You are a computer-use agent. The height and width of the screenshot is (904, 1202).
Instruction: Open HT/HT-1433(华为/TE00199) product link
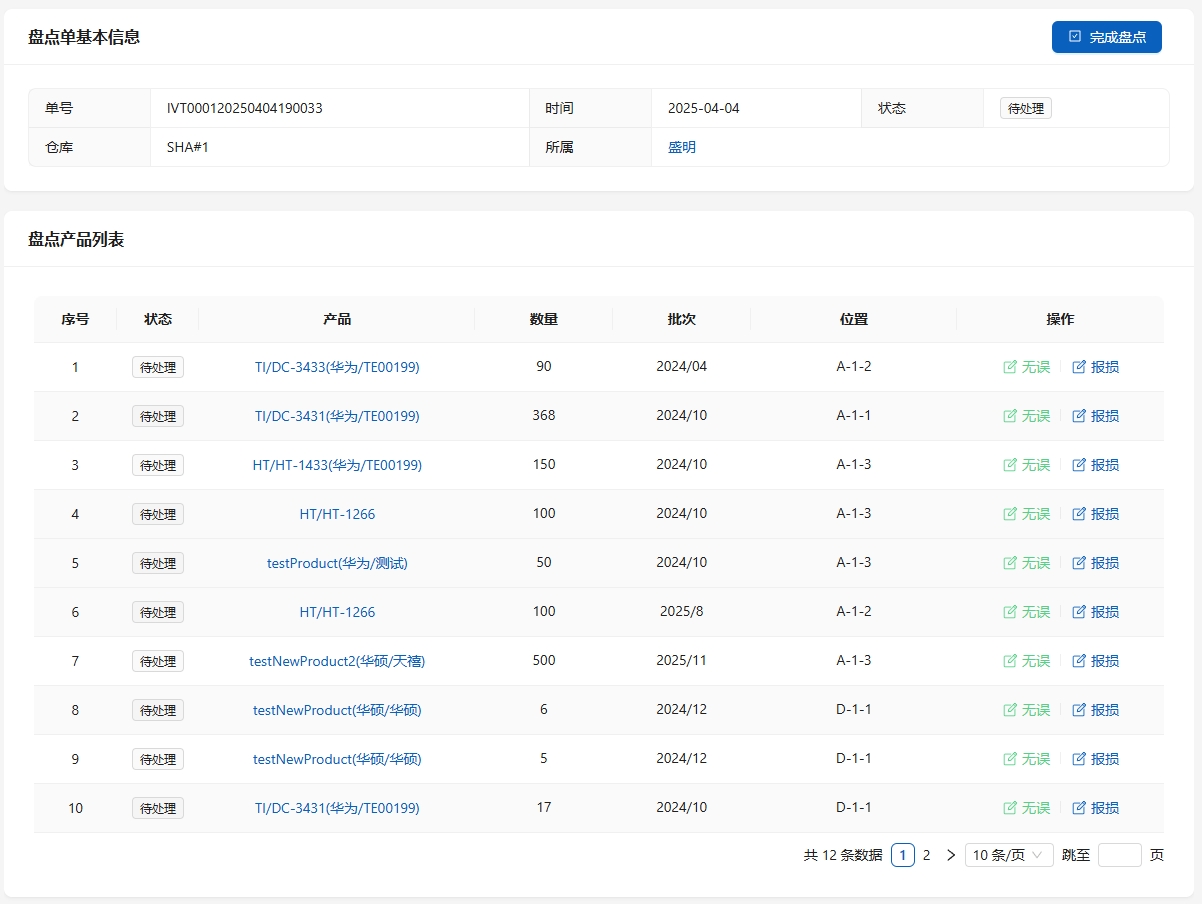point(337,465)
